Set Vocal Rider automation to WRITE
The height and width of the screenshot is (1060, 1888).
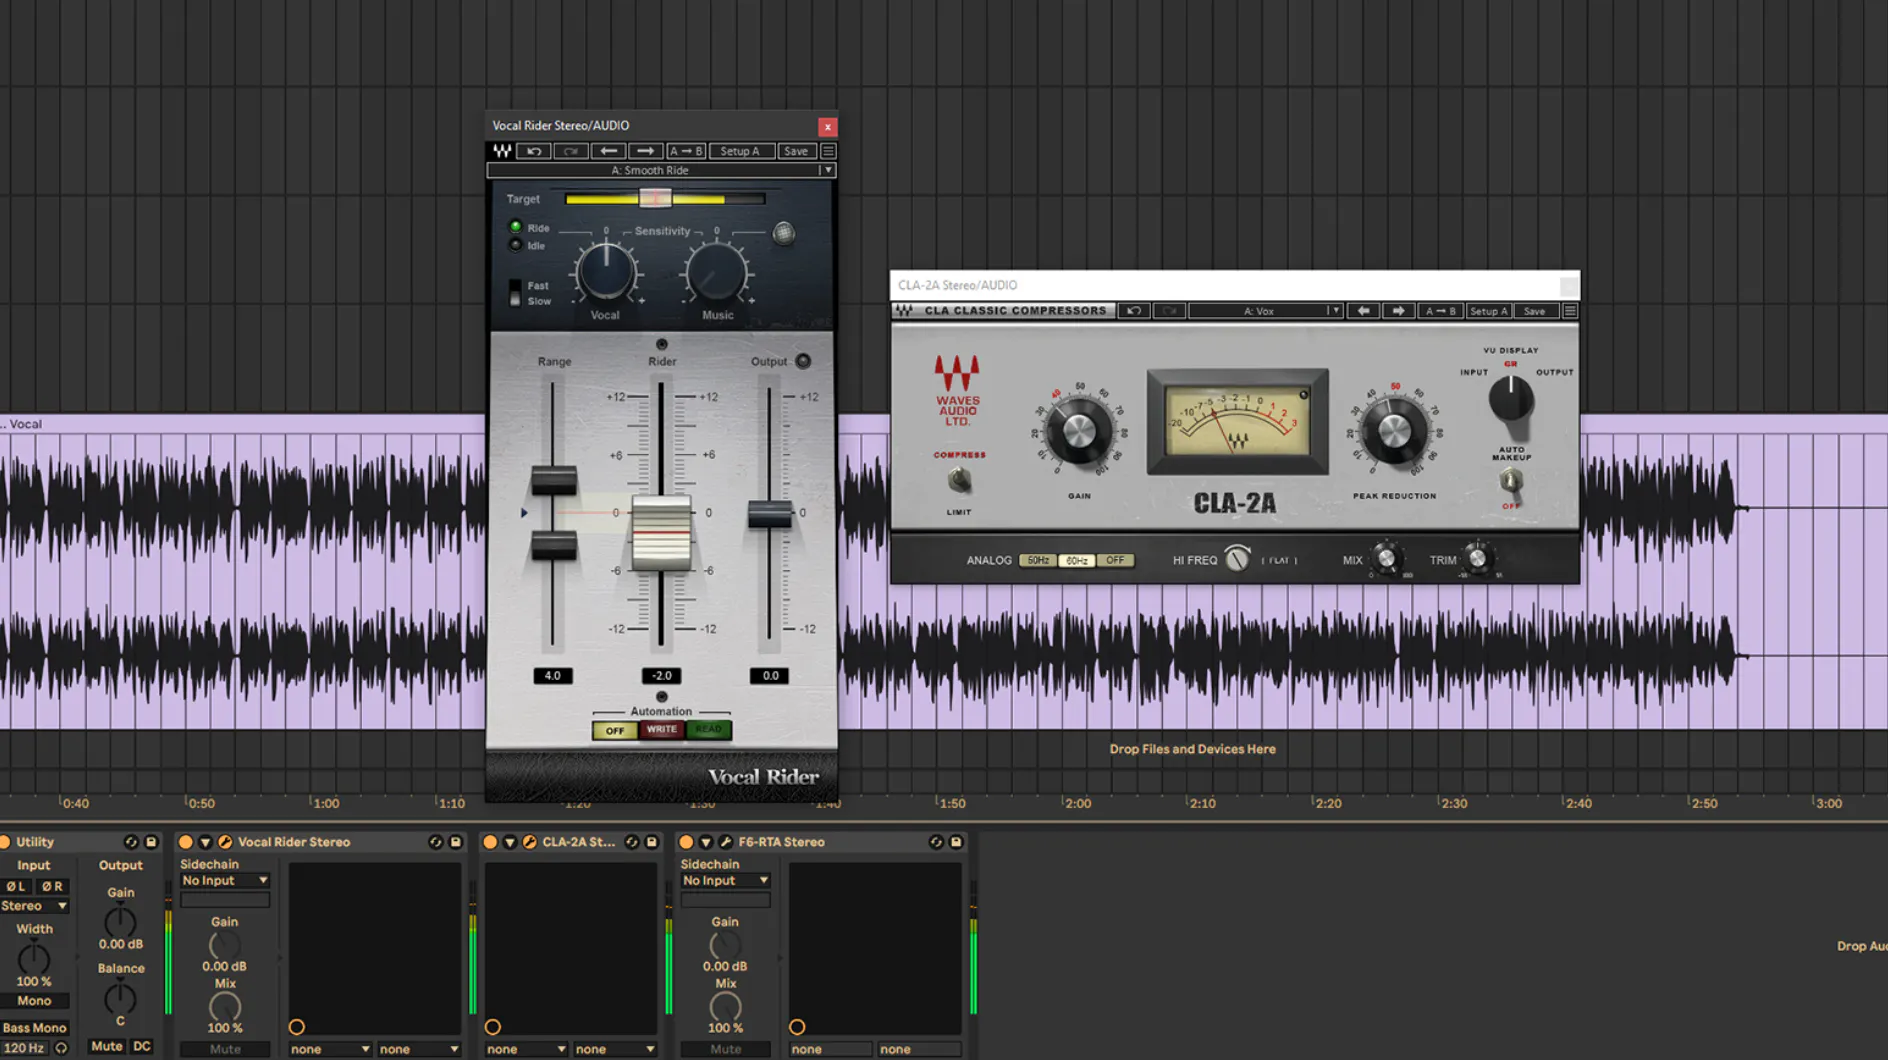(x=661, y=730)
